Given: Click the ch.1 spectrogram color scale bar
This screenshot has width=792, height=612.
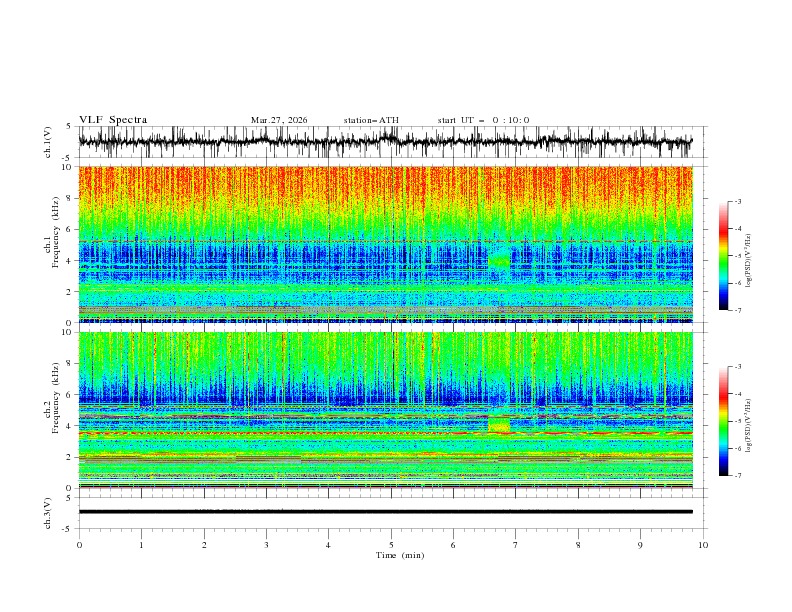Looking at the screenshot, I should 724,256.
